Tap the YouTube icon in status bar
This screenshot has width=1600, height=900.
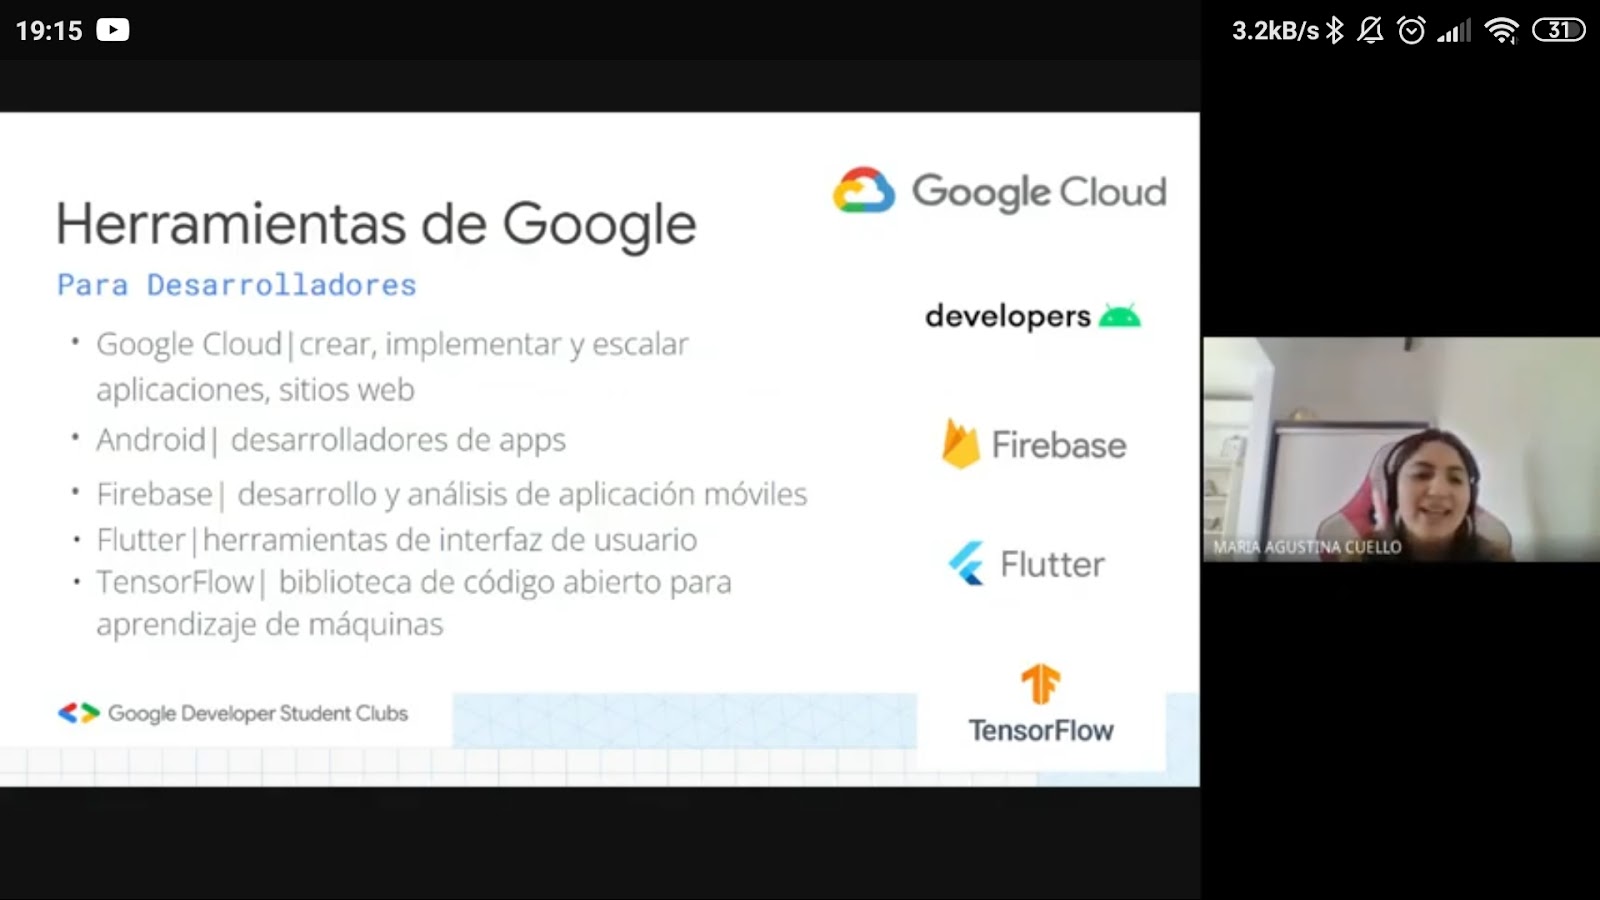[113, 30]
